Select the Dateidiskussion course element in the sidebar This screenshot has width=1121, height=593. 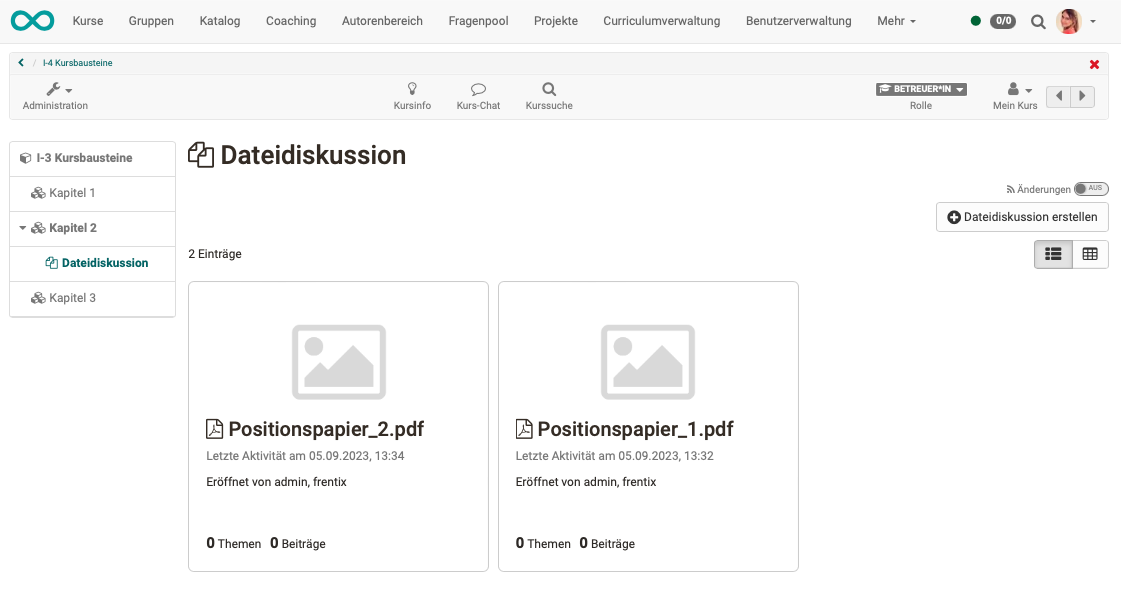point(105,262)
